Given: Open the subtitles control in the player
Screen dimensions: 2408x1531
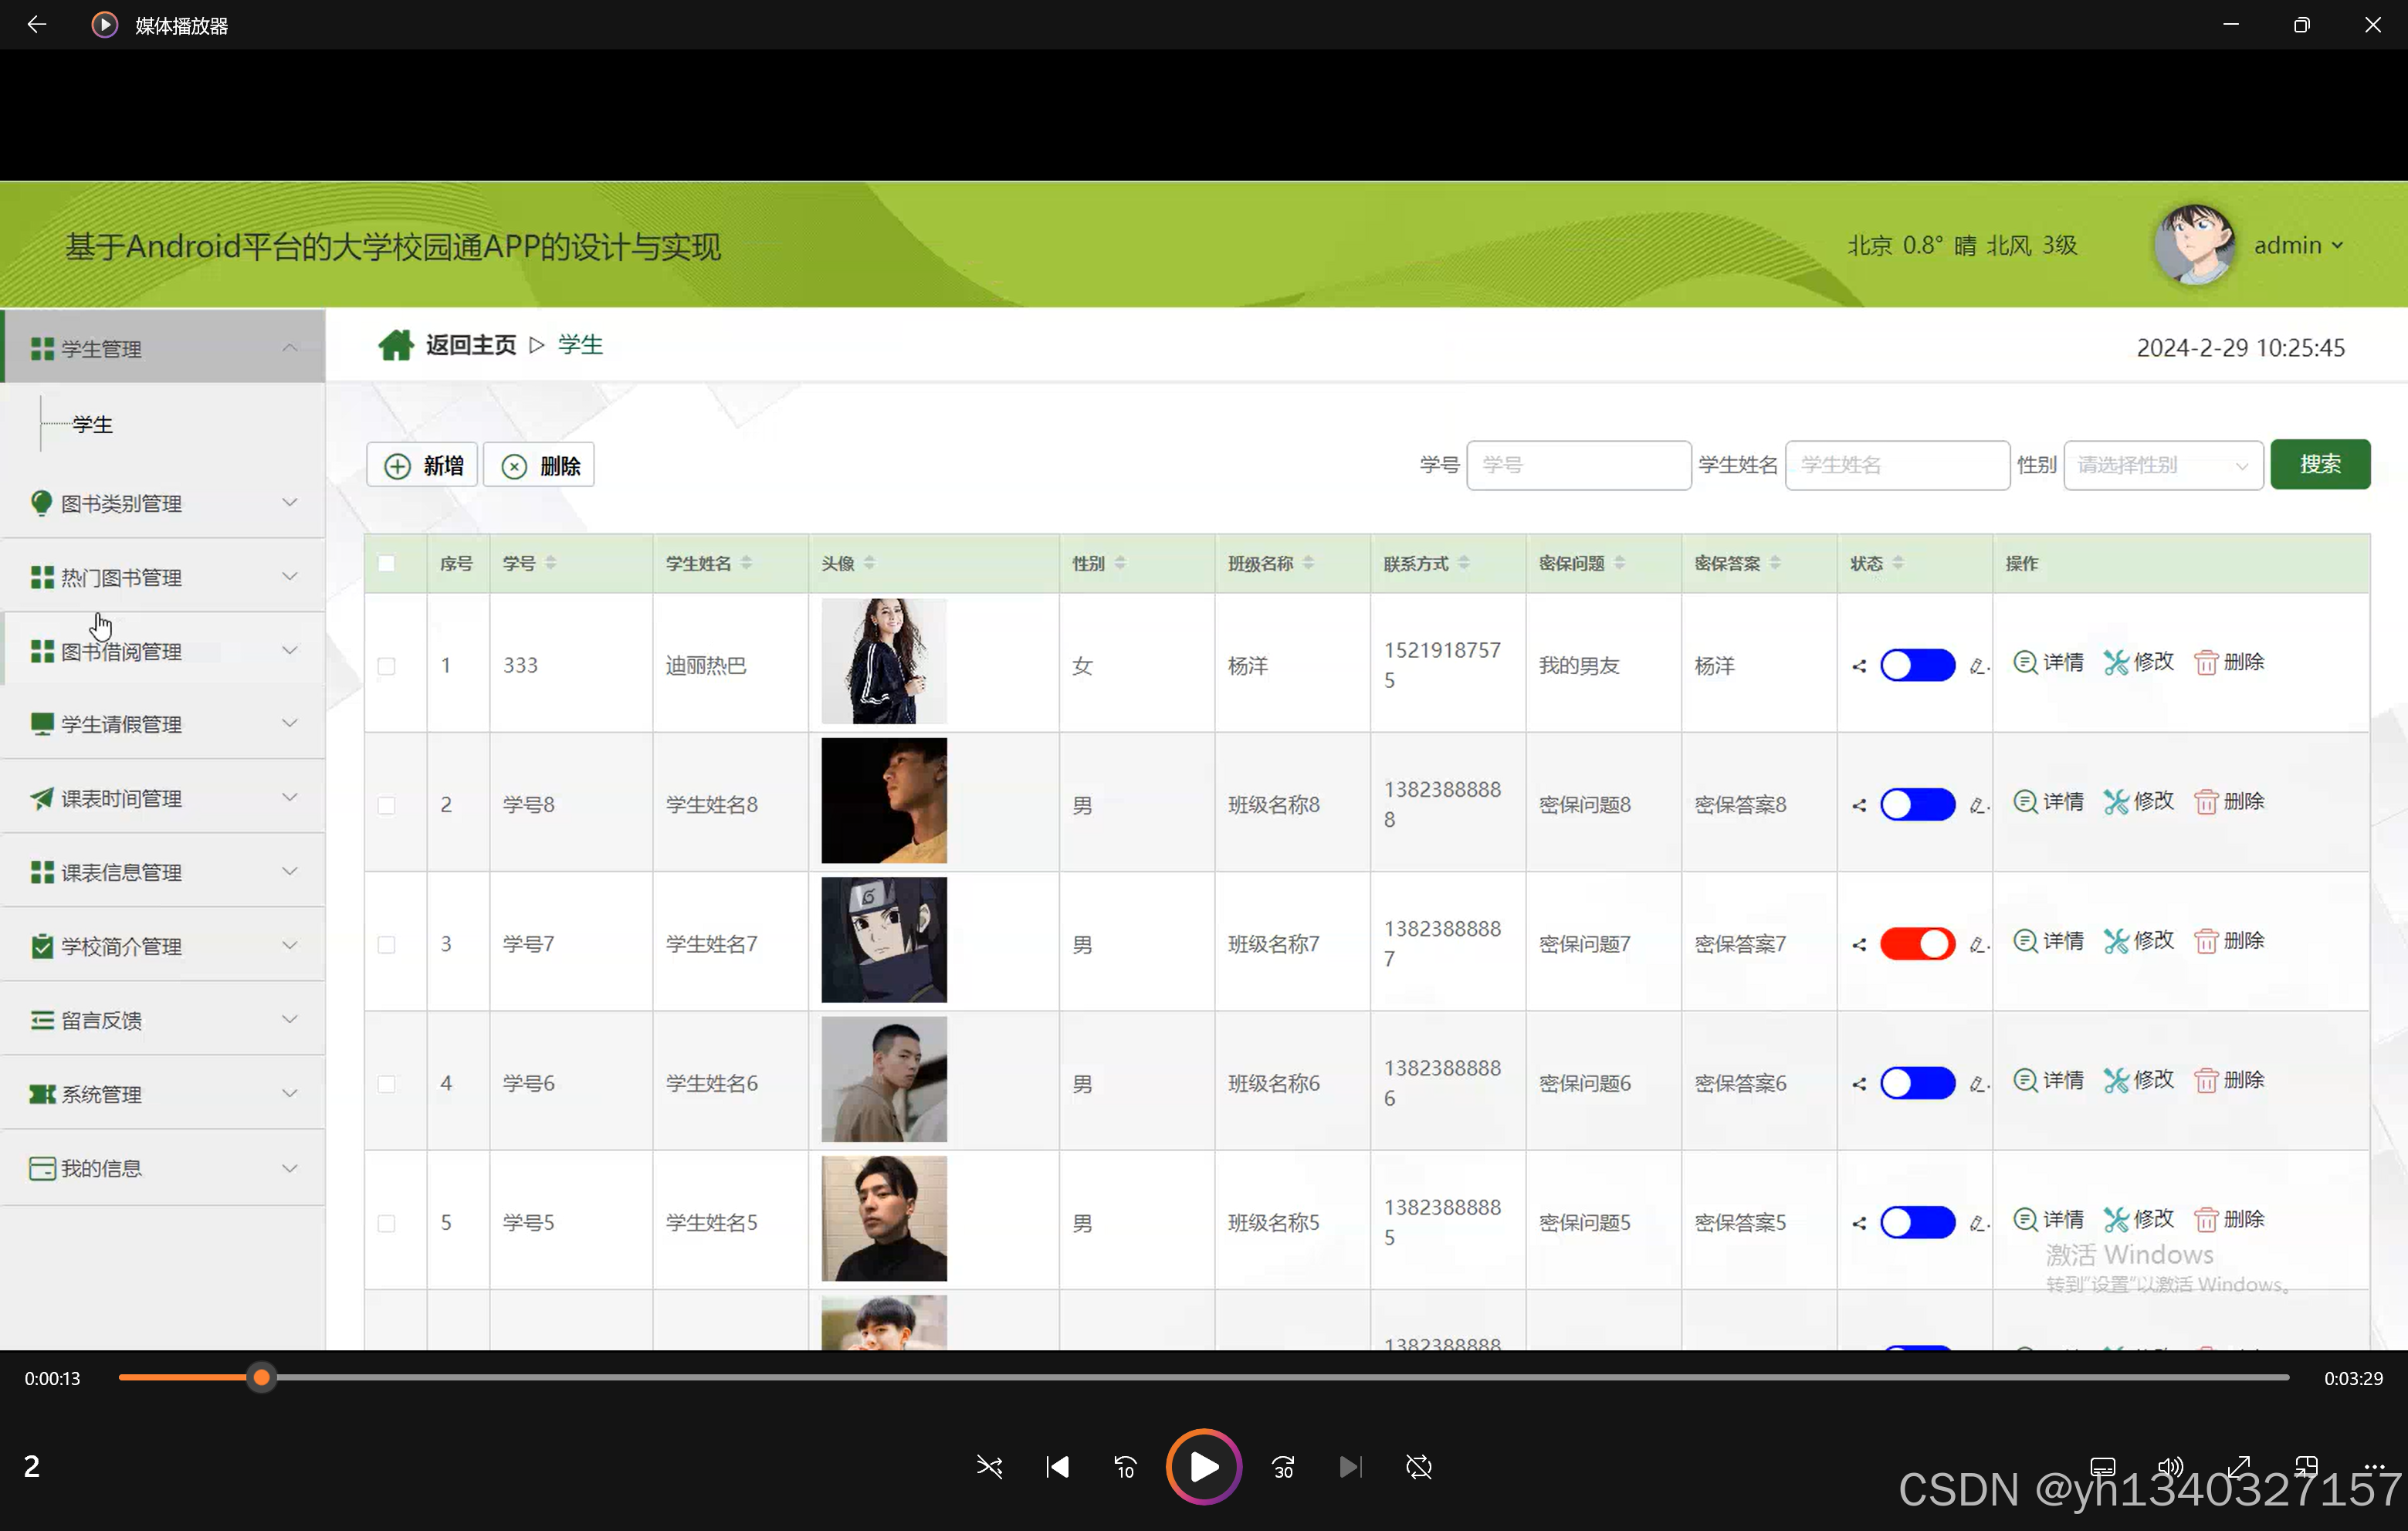Looking at the screenshot, I should point(2102,1466).
